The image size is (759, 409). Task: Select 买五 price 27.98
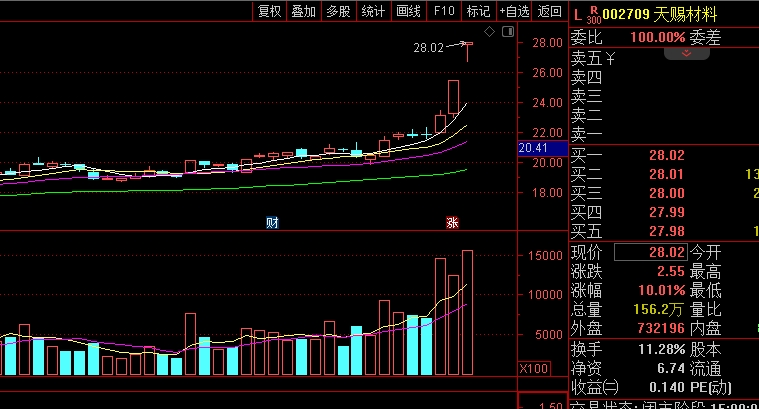click(667, 231)
